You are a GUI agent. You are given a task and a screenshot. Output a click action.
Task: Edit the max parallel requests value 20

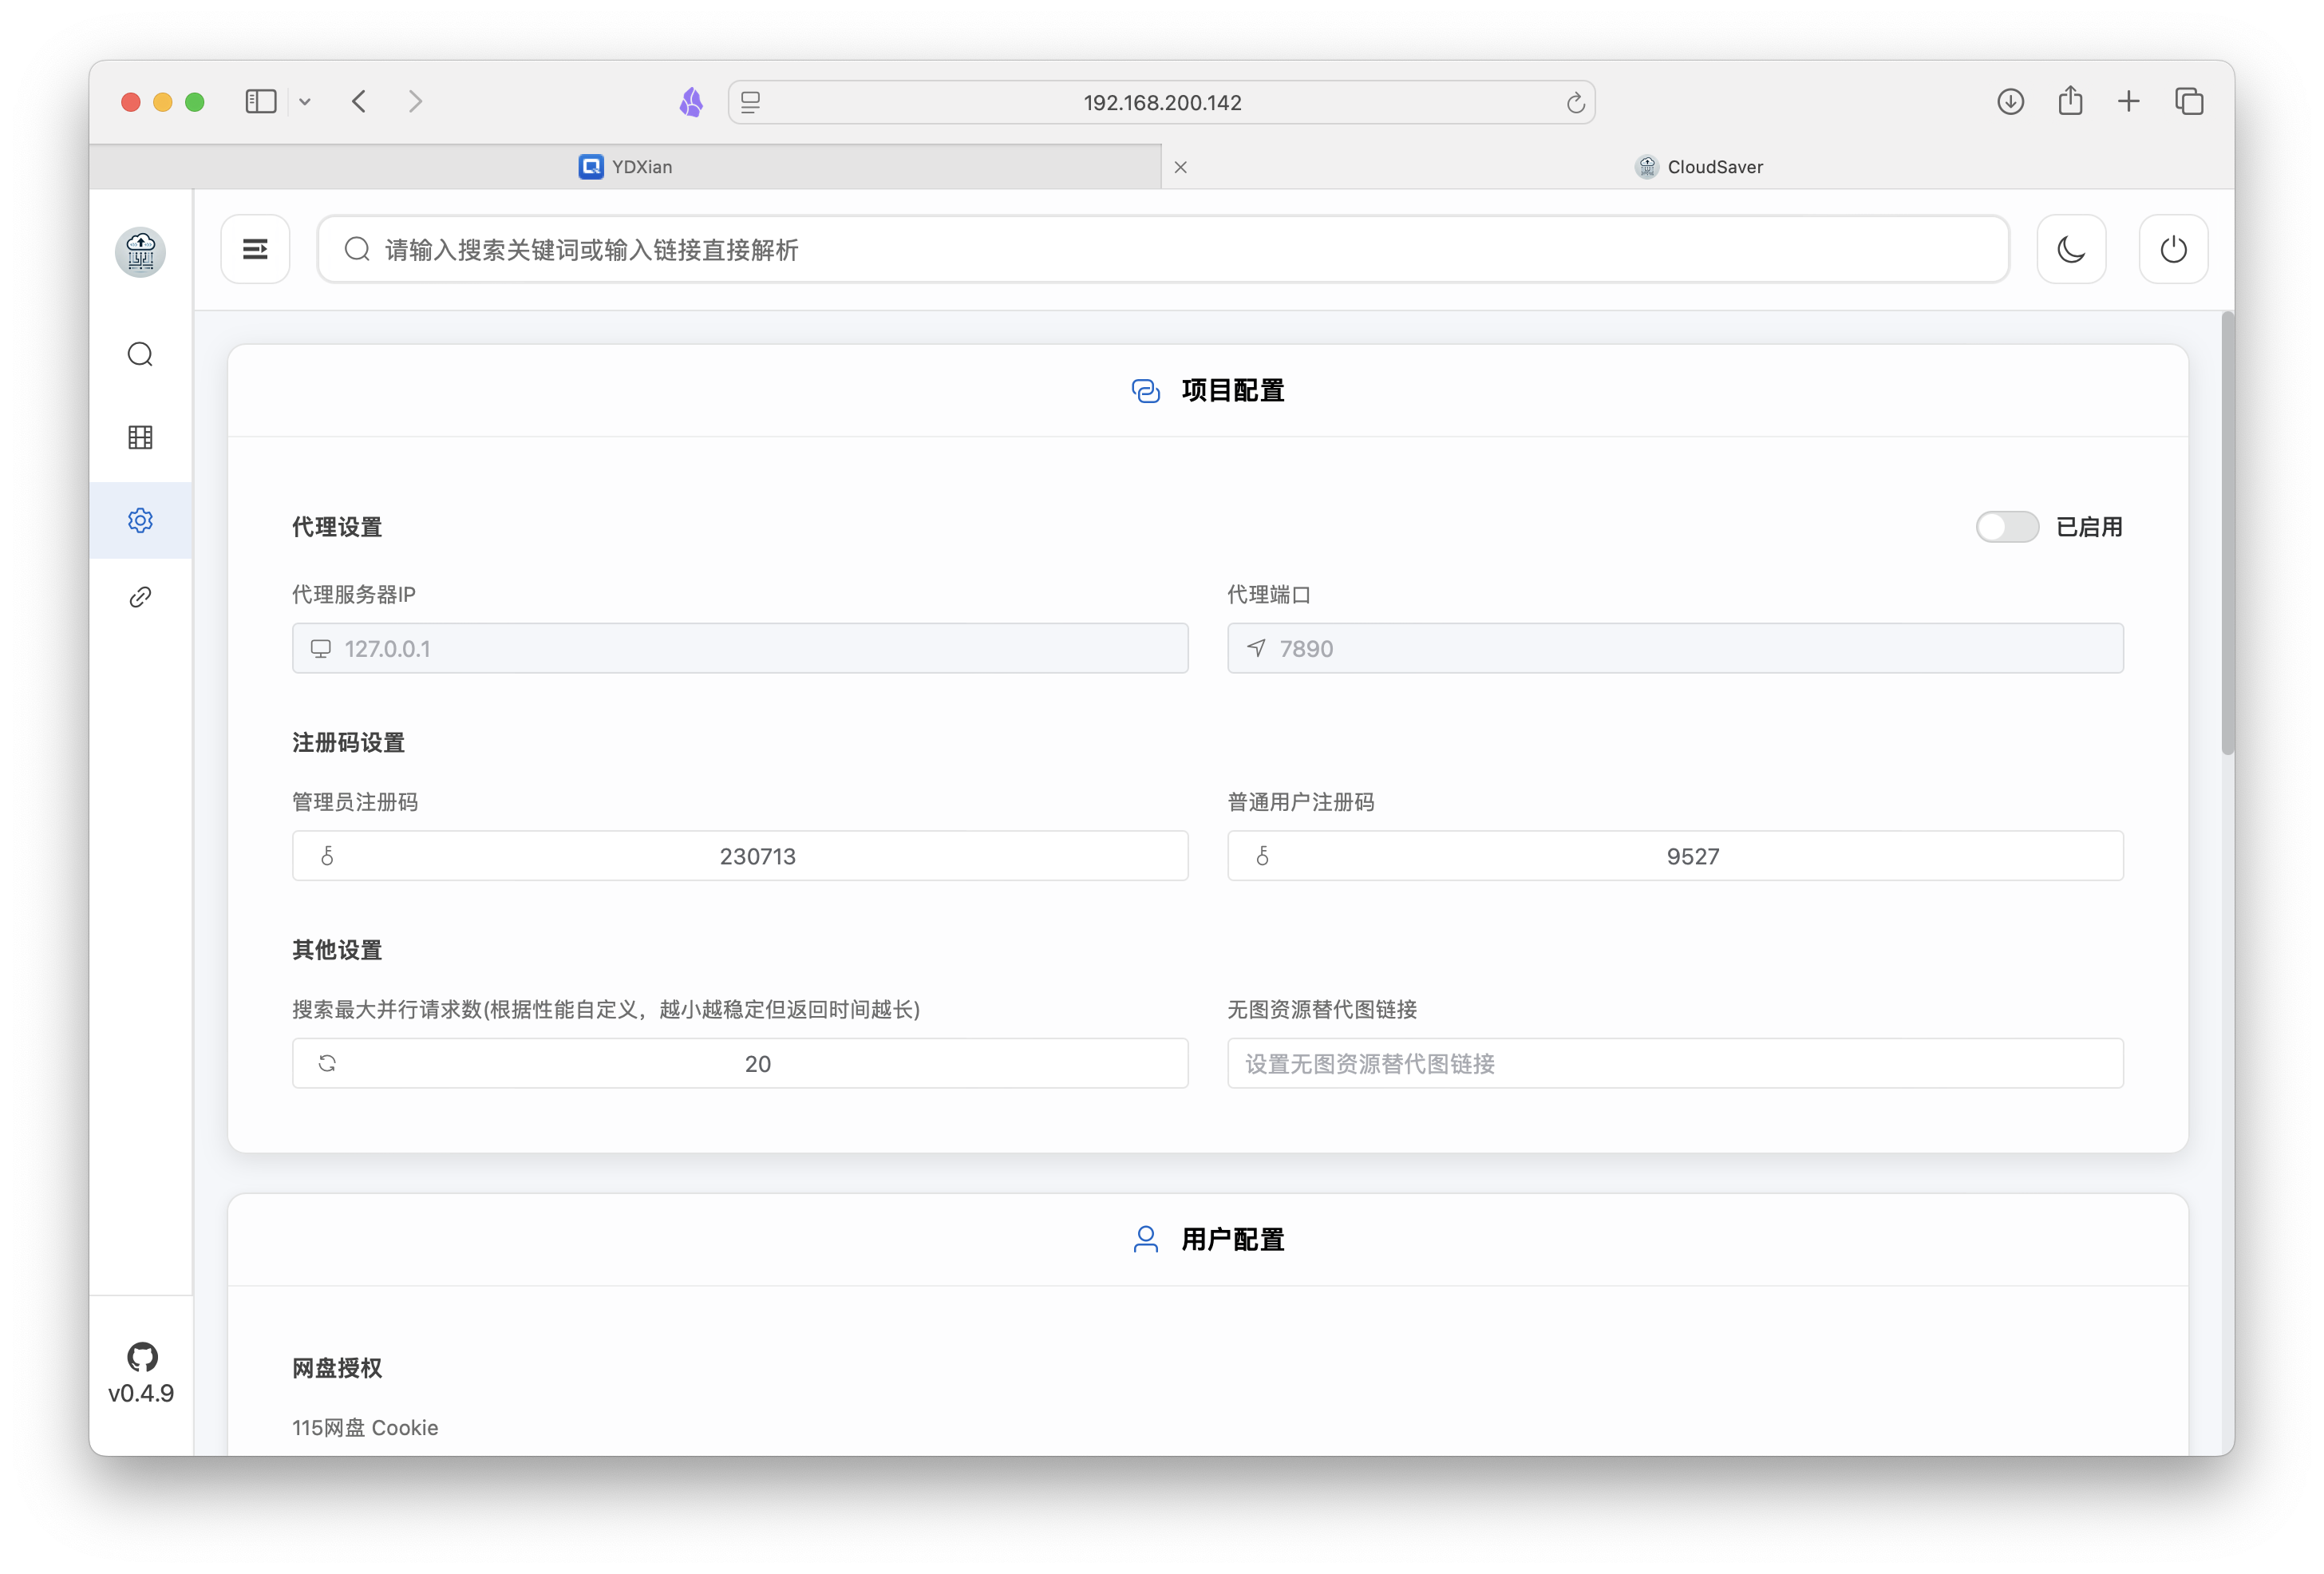(x=740, y=1063)
